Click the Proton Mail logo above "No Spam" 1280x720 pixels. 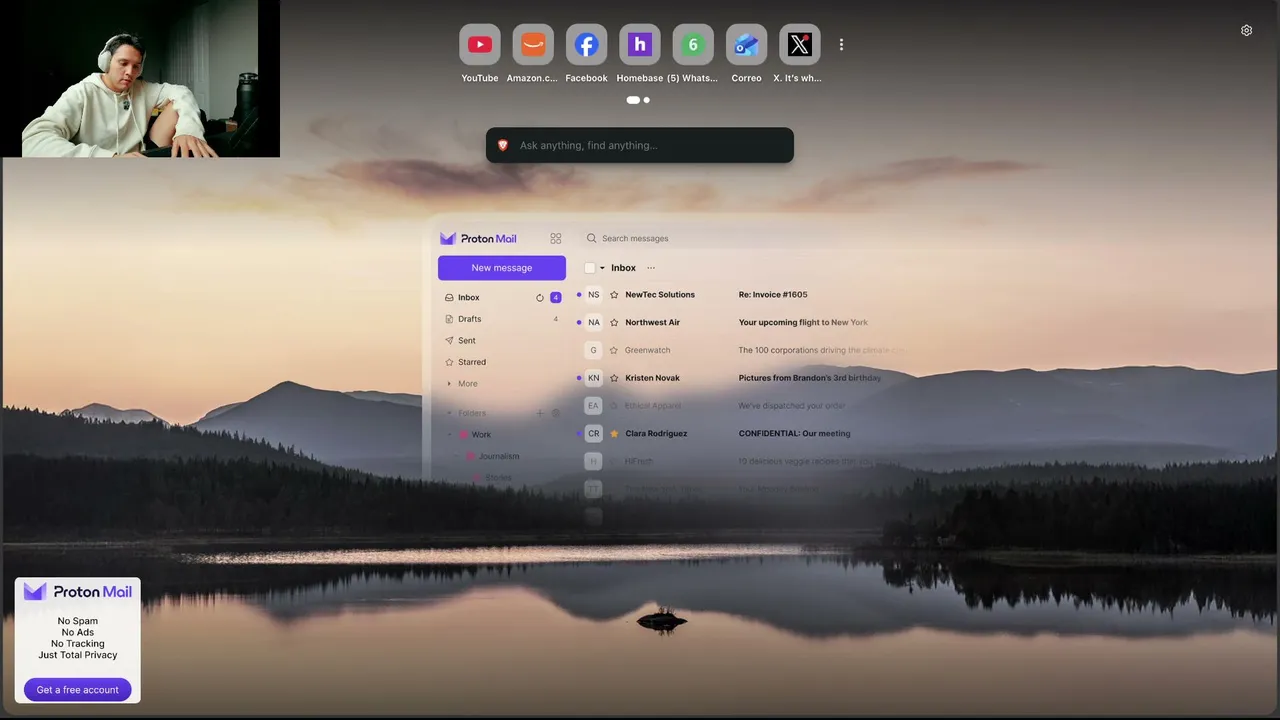click(78, 592)
